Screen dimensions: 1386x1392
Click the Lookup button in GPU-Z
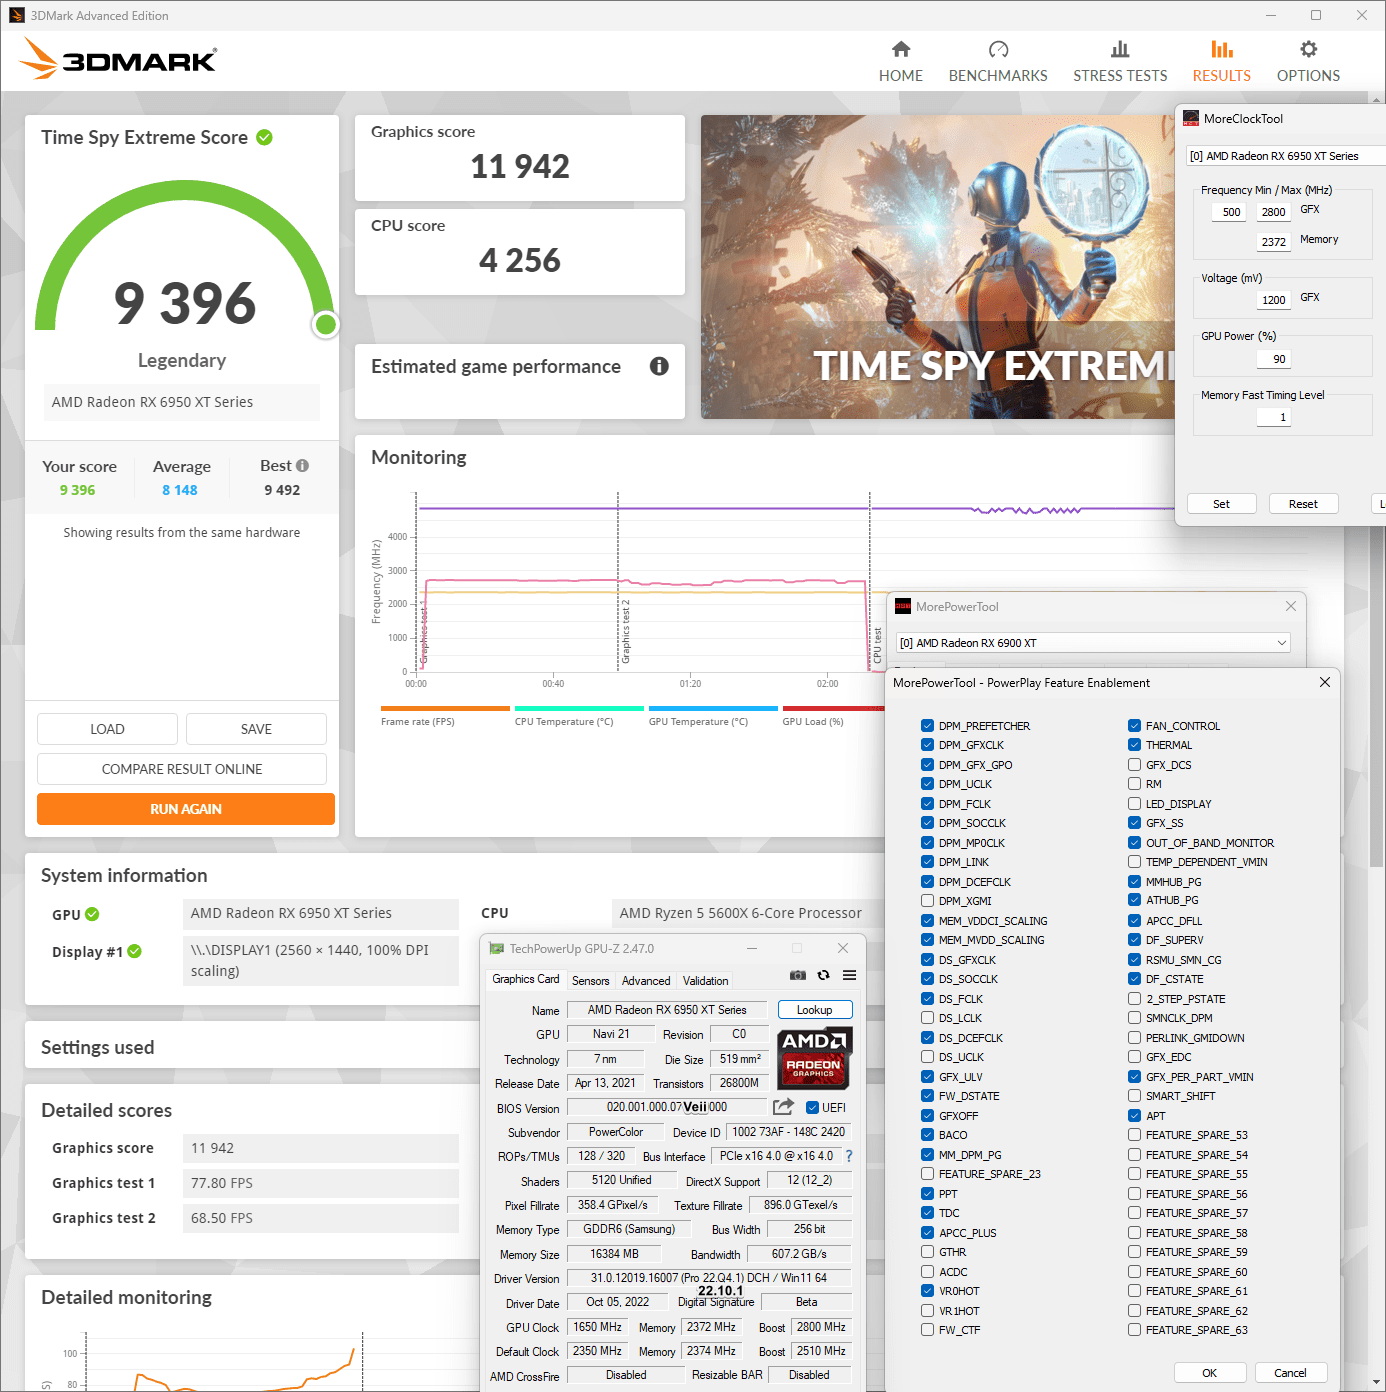(815, 1010)
